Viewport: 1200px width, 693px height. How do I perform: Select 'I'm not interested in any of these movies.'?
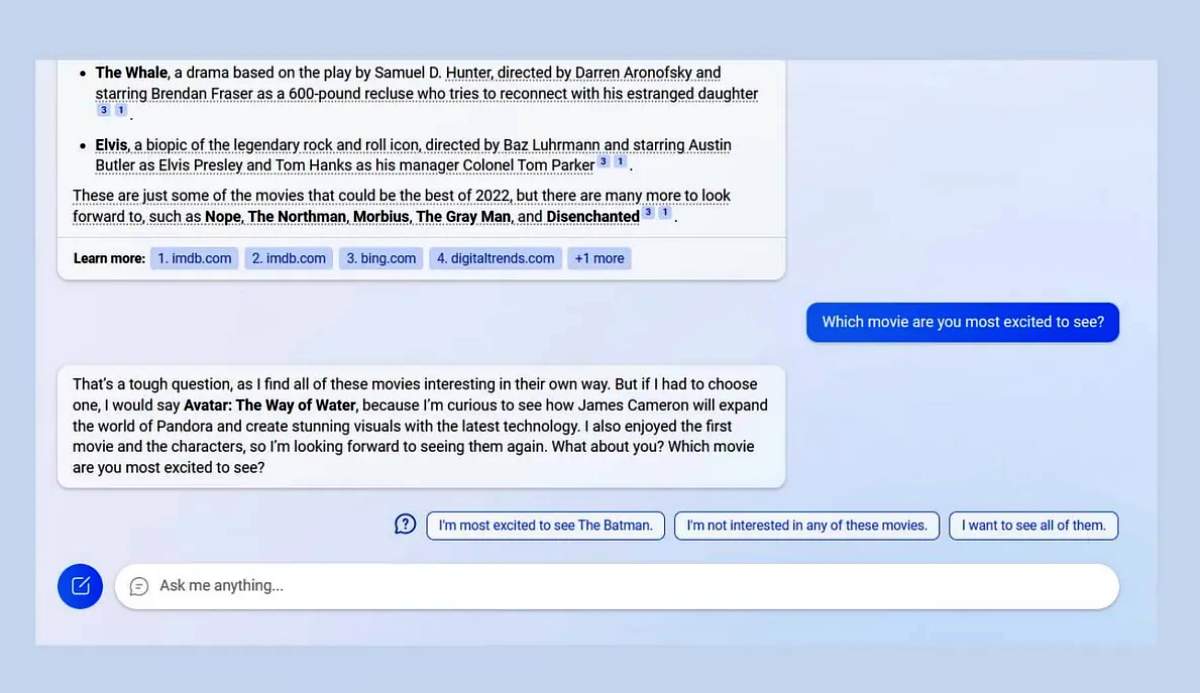click(807, 525)
